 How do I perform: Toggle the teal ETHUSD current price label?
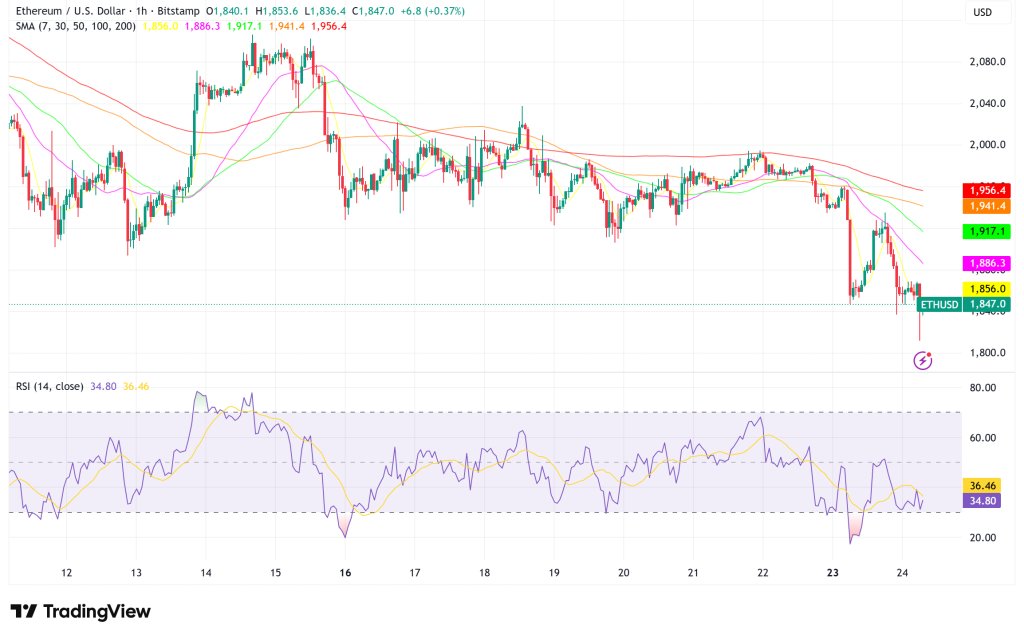pyautogui.click(x=938, y=303)
